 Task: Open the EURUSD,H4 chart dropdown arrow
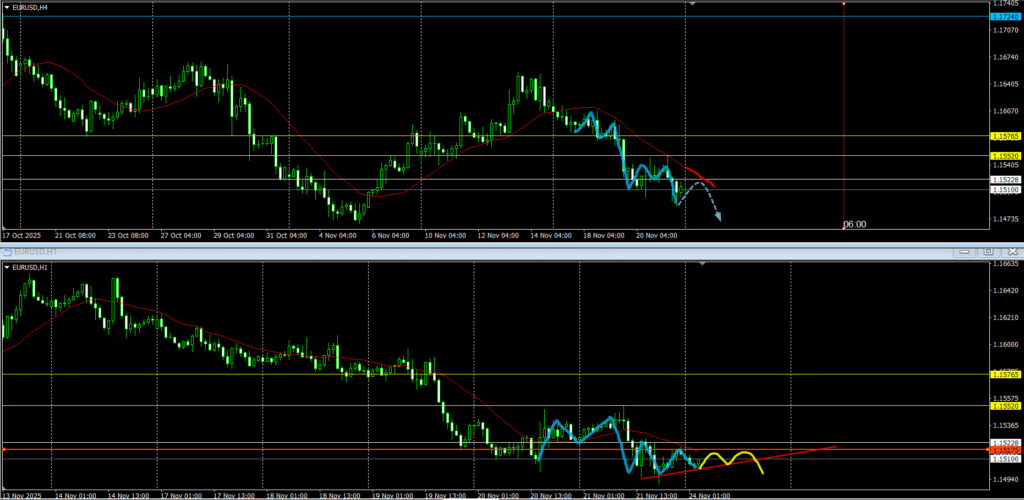point(8,7)
